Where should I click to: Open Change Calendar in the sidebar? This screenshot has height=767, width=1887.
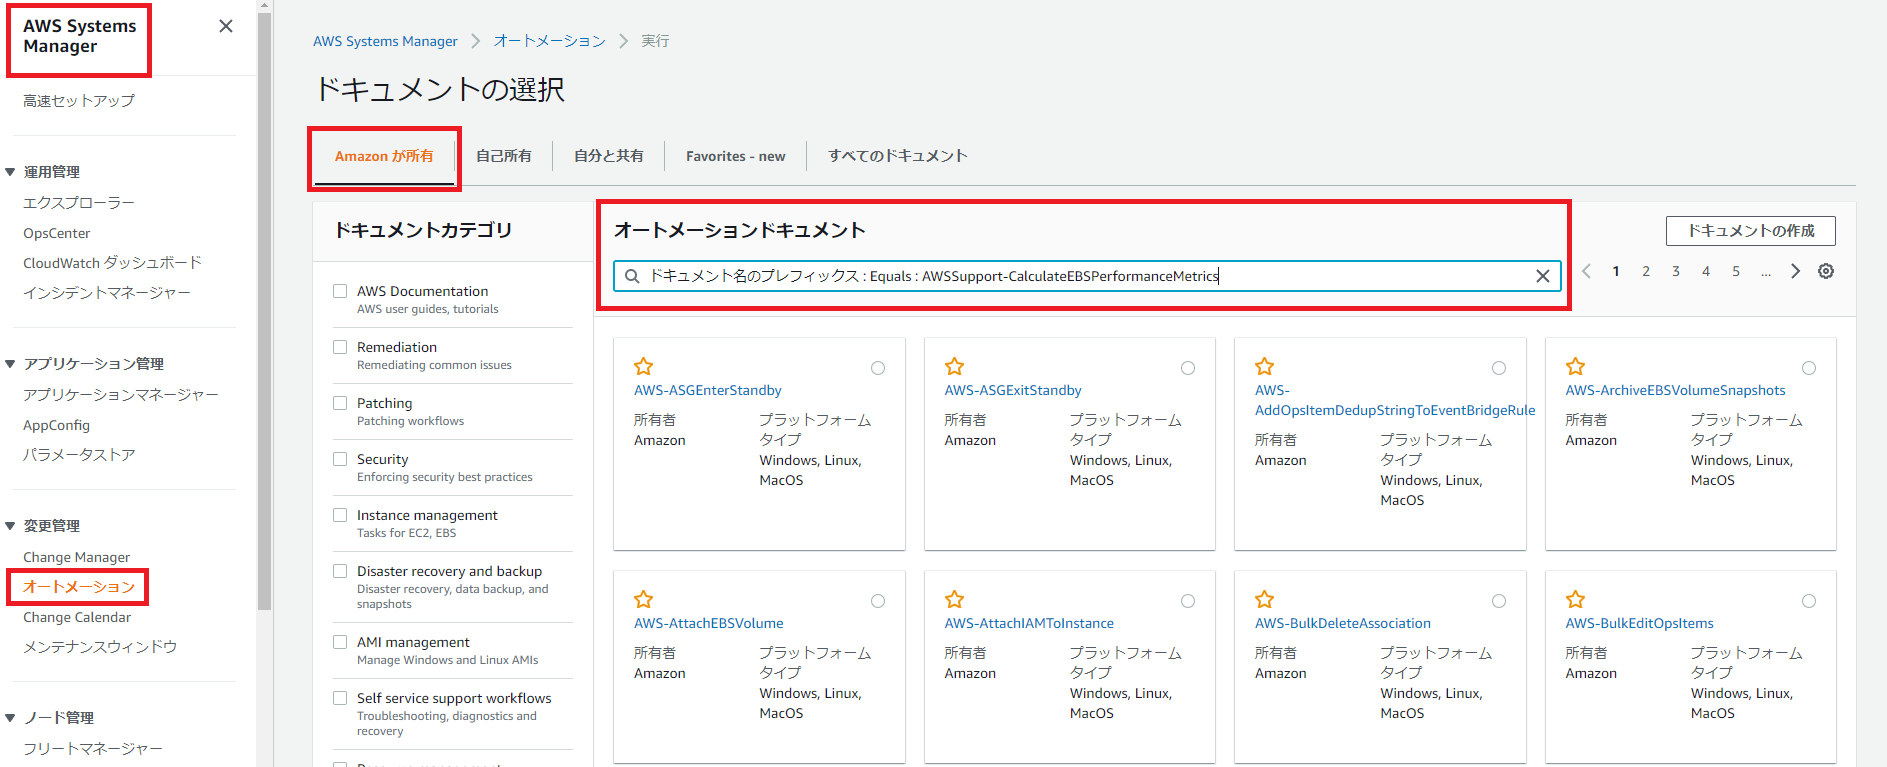pos(77,617)
